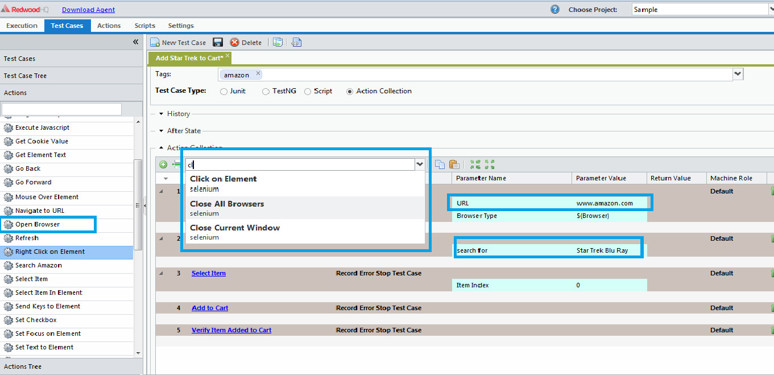Select the Script radio button

point(308,91)
